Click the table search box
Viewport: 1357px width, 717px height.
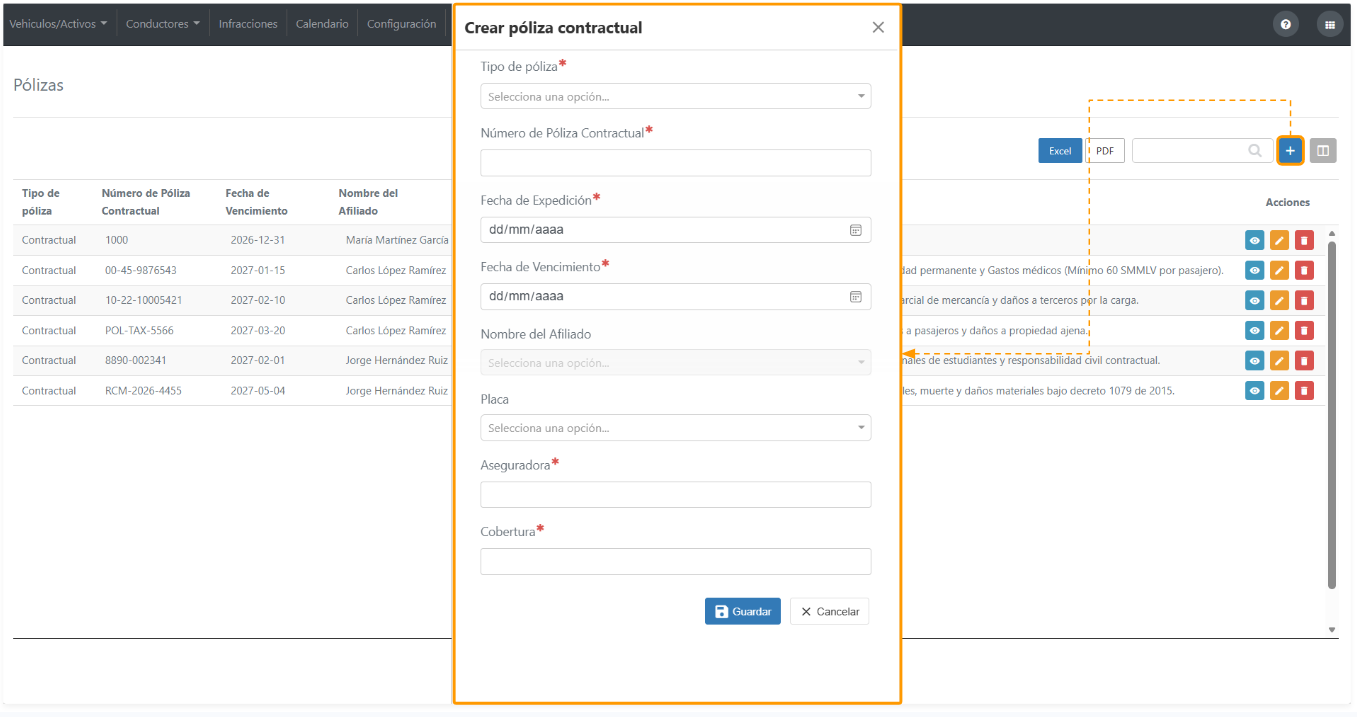click(x=1202, y=150)
